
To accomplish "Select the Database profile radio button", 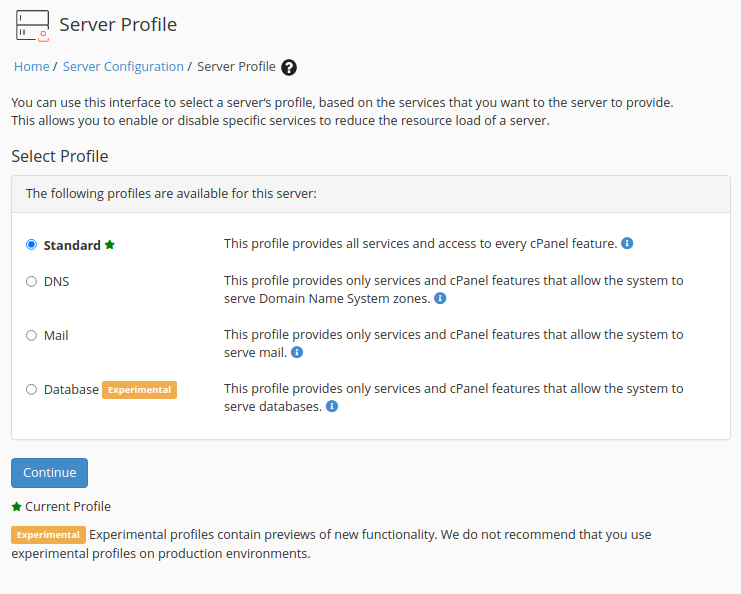I will coord(31,390).
